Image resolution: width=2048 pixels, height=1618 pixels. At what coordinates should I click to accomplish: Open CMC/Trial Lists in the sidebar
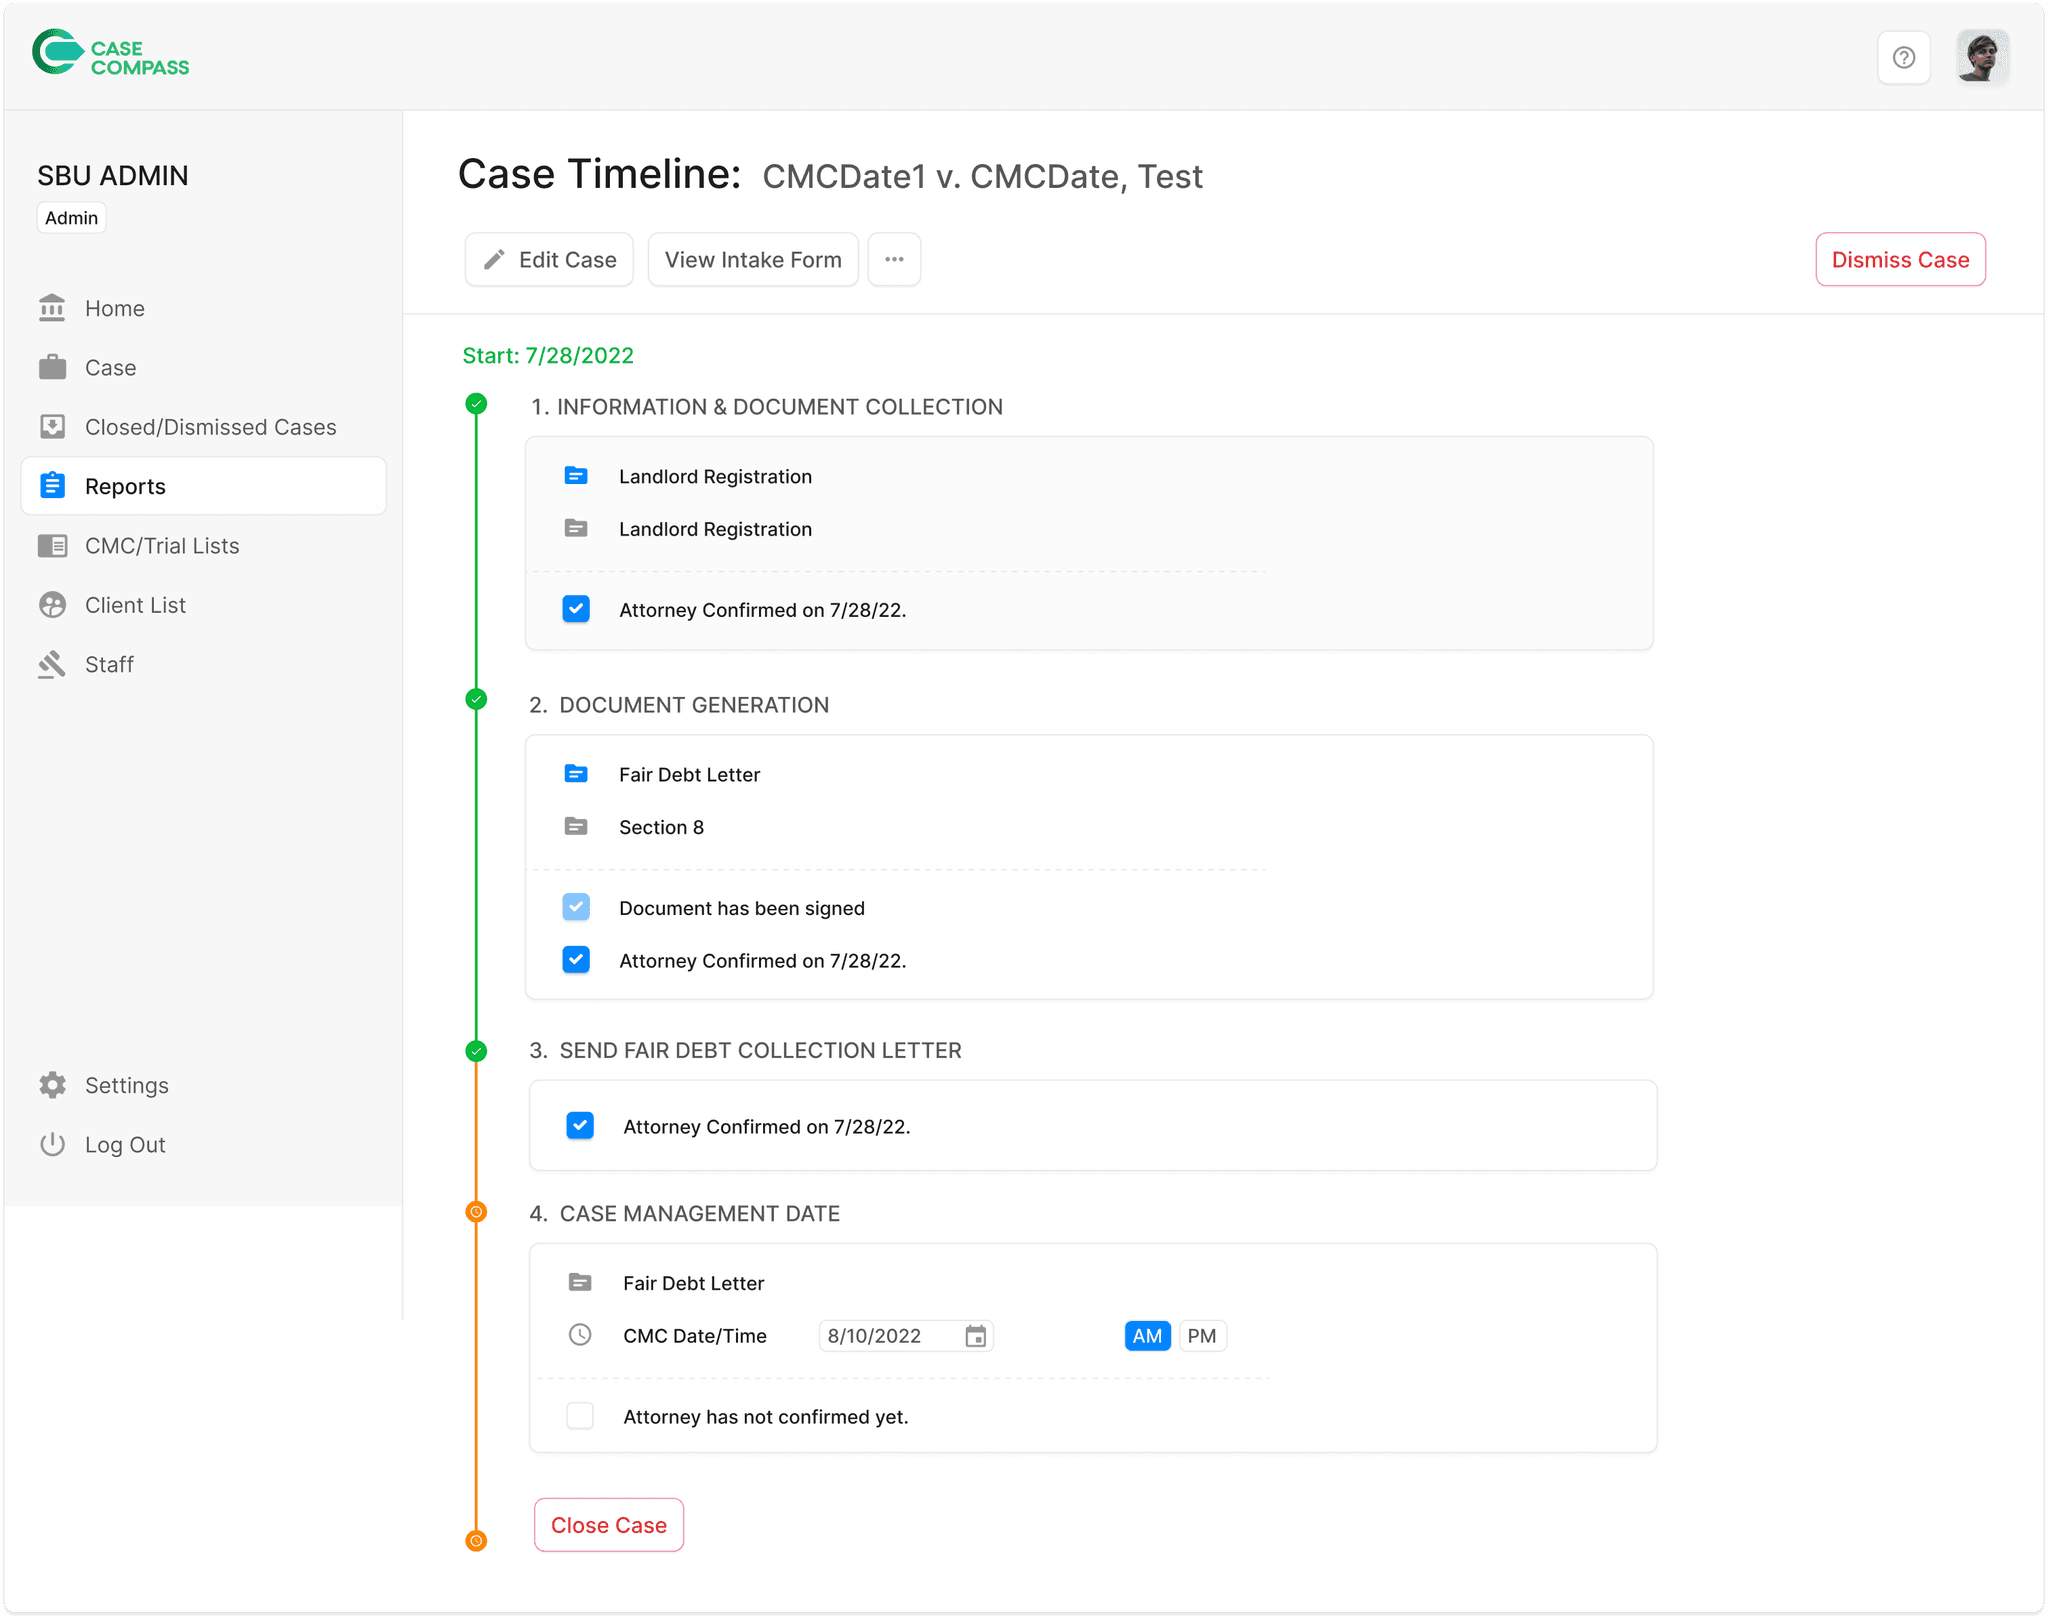[x=162, y=546]
